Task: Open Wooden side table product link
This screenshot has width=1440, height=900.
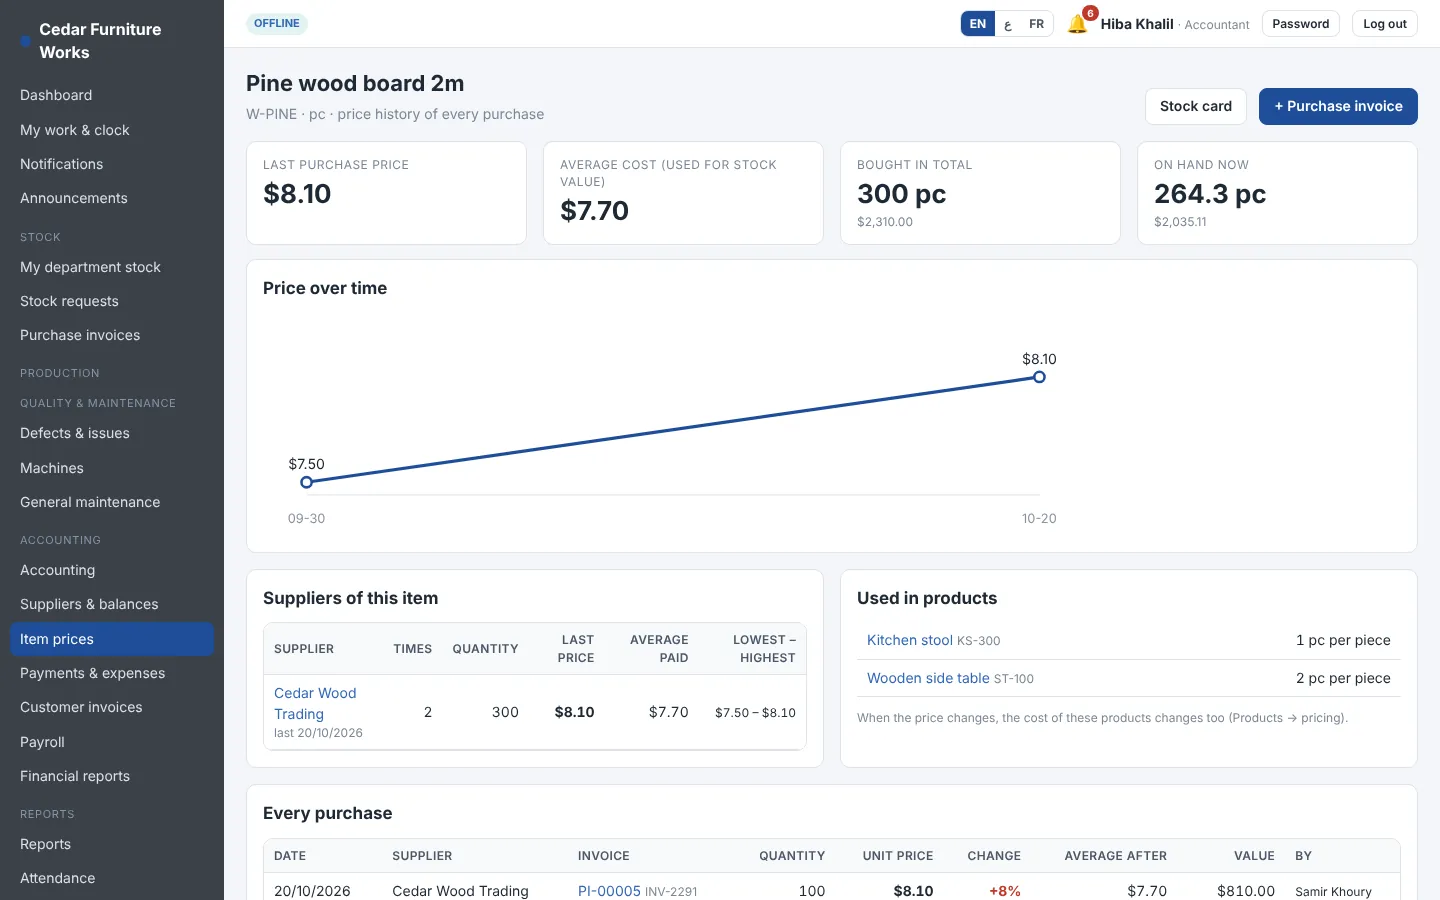Action: point(928,678)
